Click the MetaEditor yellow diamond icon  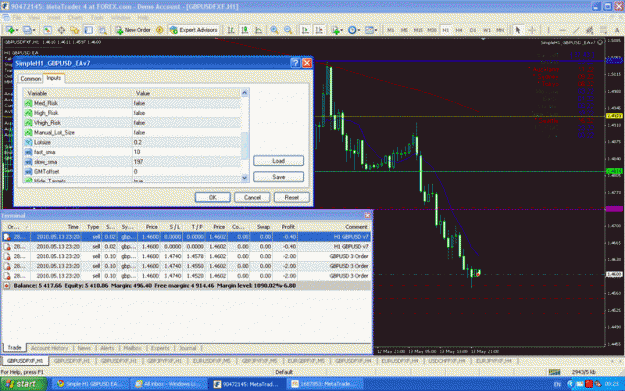coord(159,30)
